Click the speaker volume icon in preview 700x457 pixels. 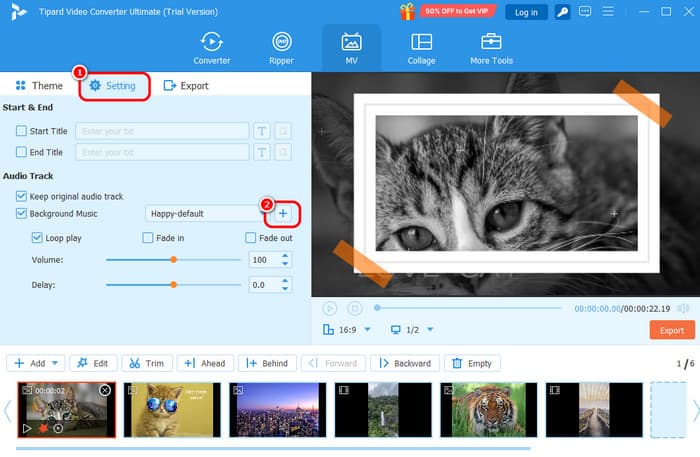683,309
